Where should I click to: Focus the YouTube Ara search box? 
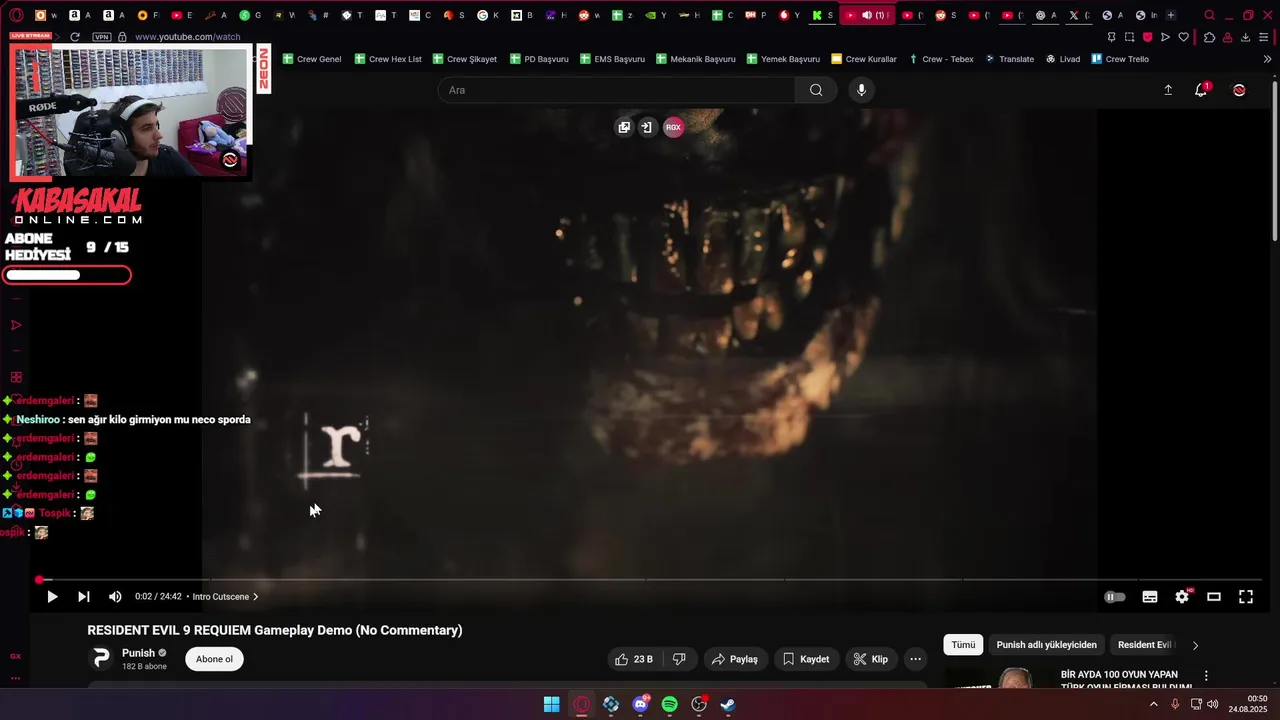tap(616, 90)
